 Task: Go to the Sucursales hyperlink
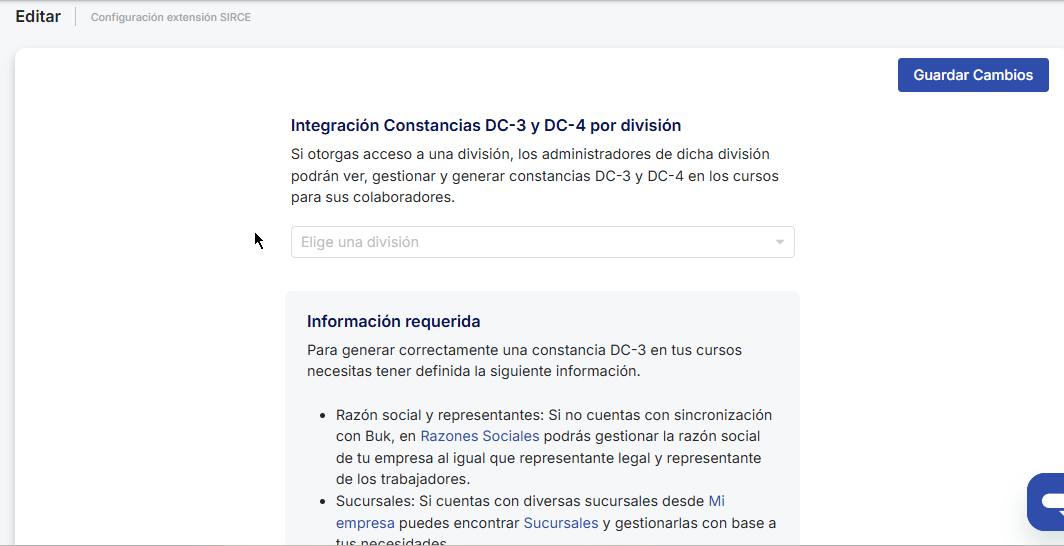(560, 523)
